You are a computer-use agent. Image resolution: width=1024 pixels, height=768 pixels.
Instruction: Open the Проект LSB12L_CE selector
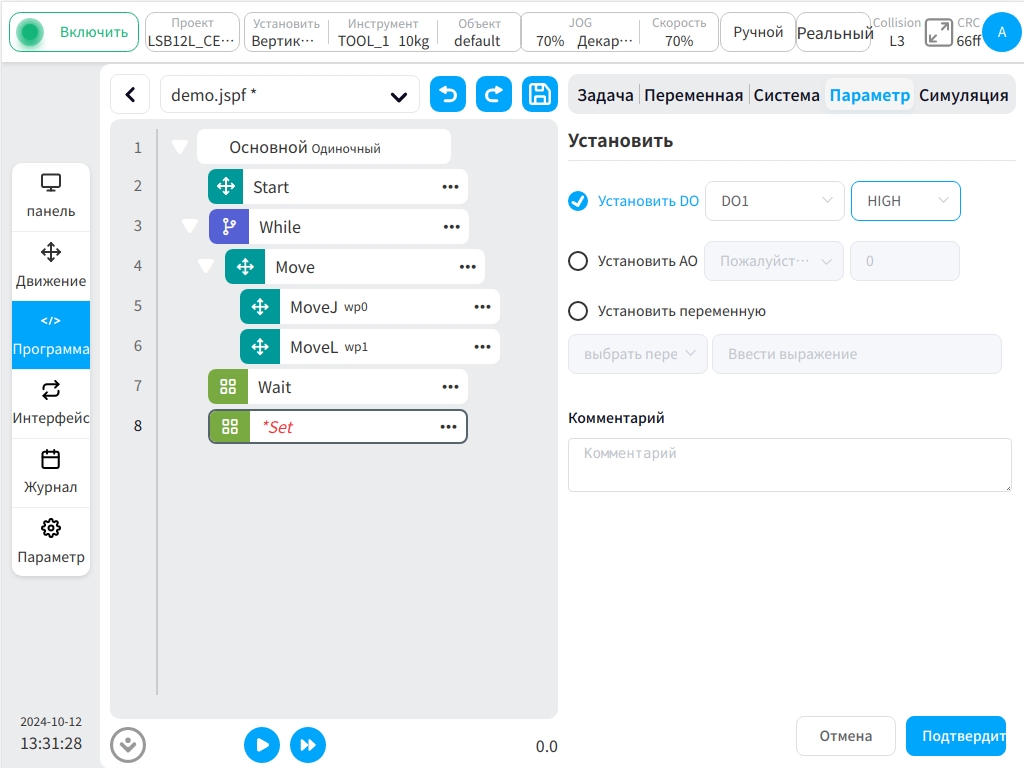192,32
